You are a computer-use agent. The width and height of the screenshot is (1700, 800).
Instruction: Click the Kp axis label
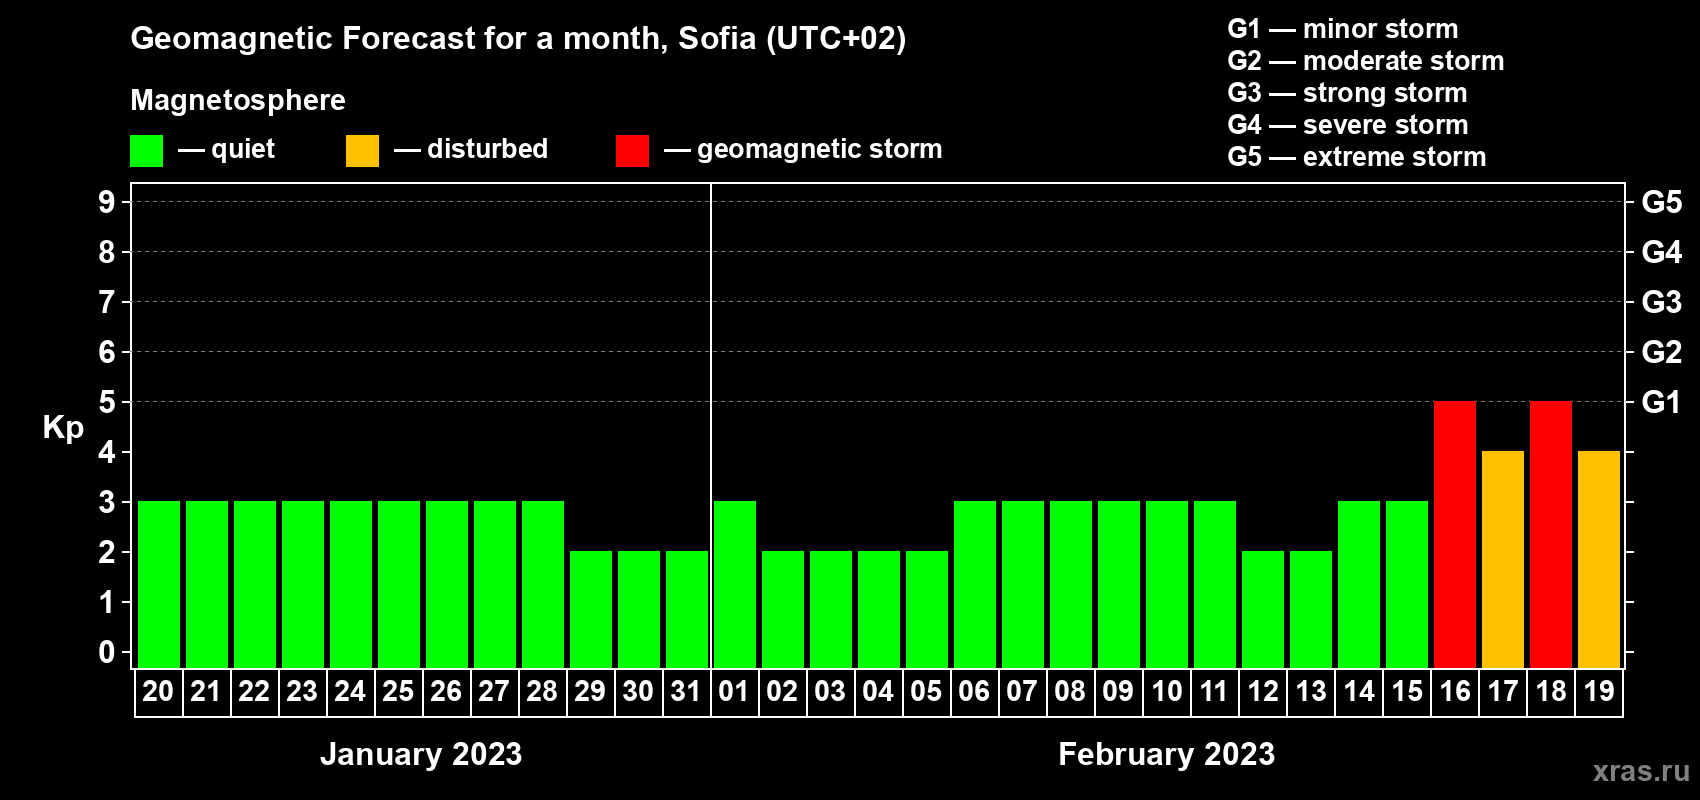[63, 428]
